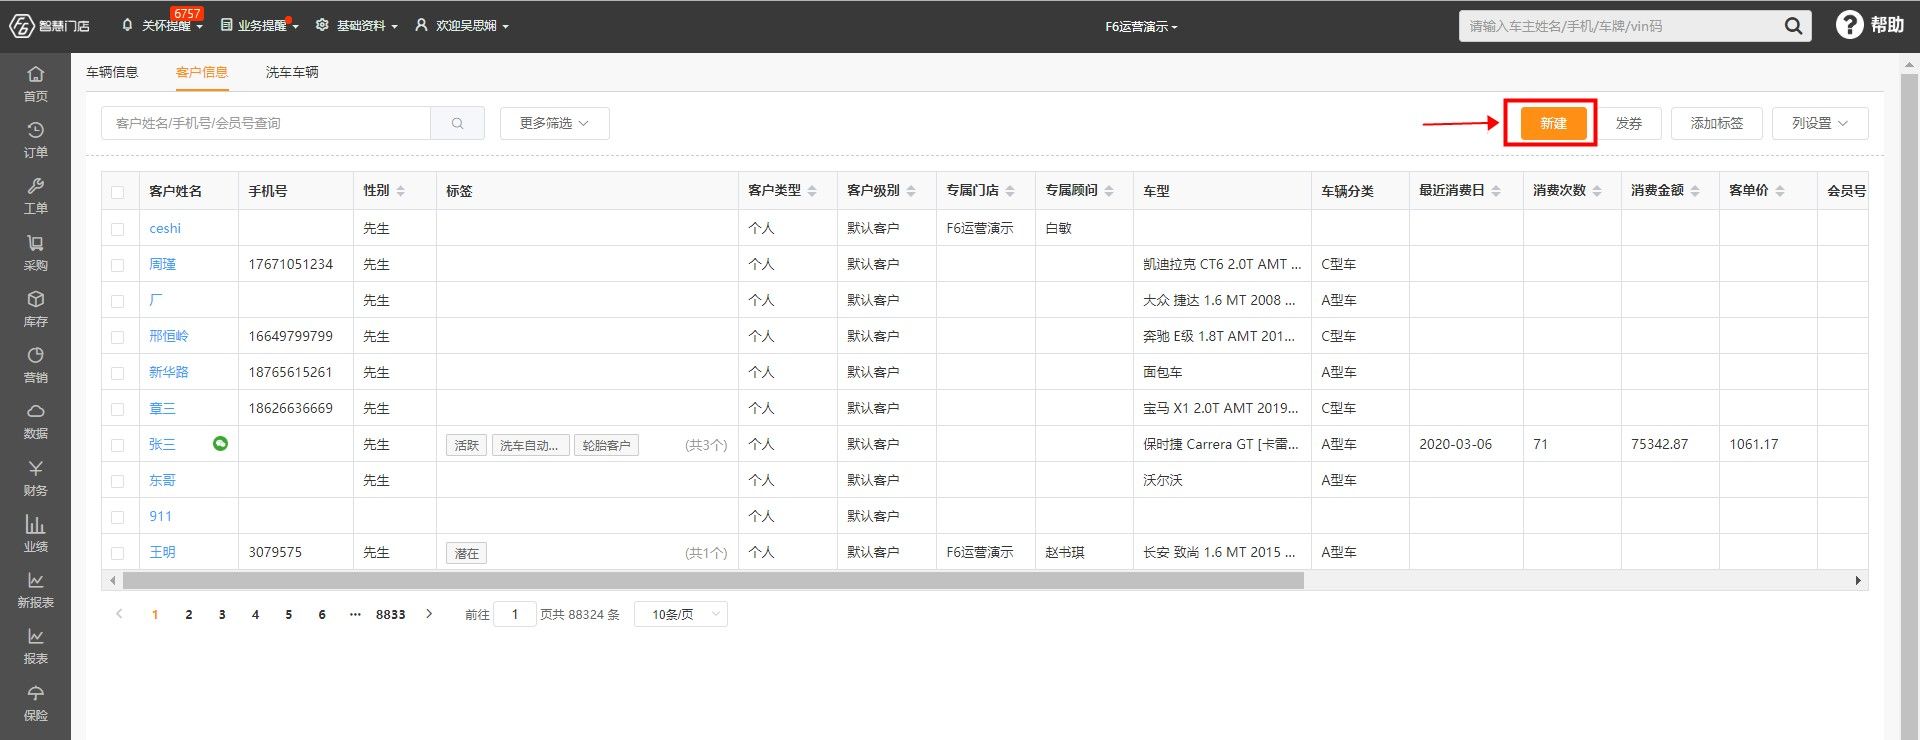Open customer link 张三
1920x740 pixels.
coord(162,444)
